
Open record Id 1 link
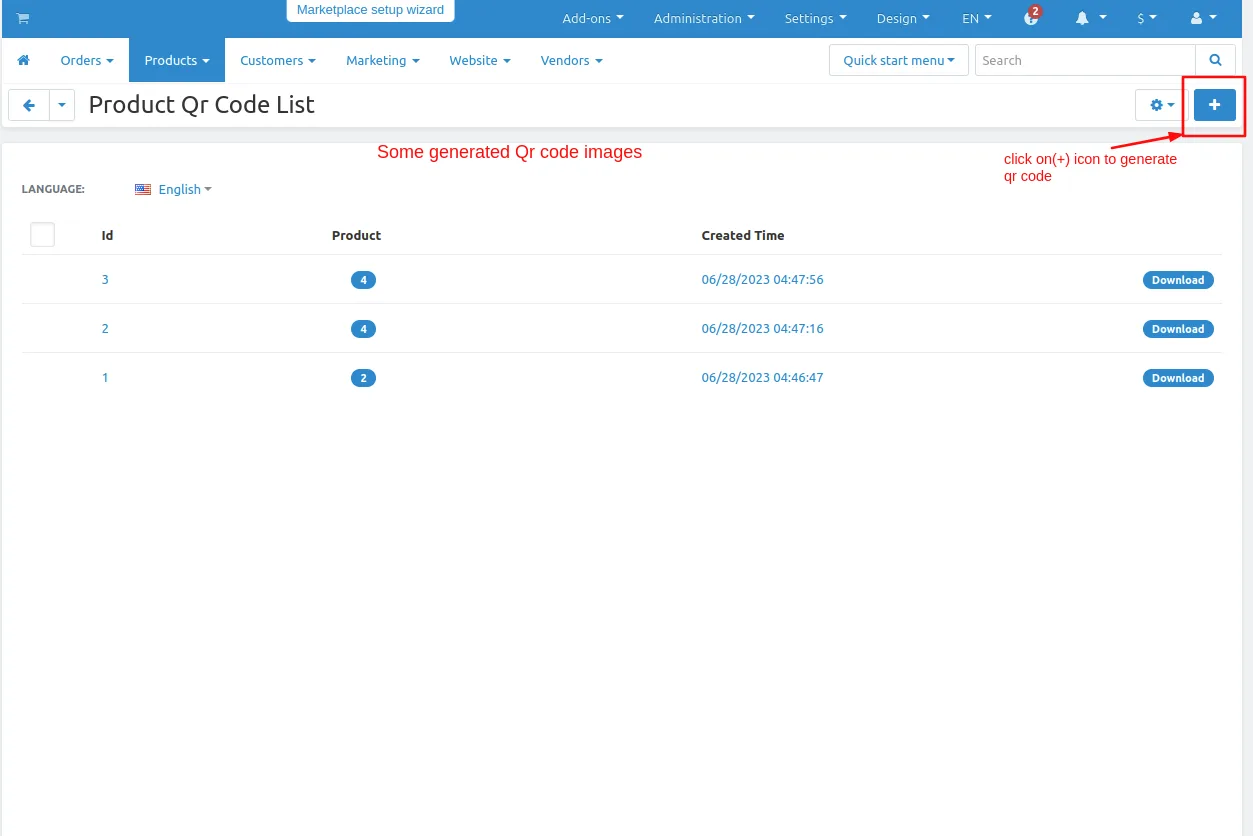[105, 377]
